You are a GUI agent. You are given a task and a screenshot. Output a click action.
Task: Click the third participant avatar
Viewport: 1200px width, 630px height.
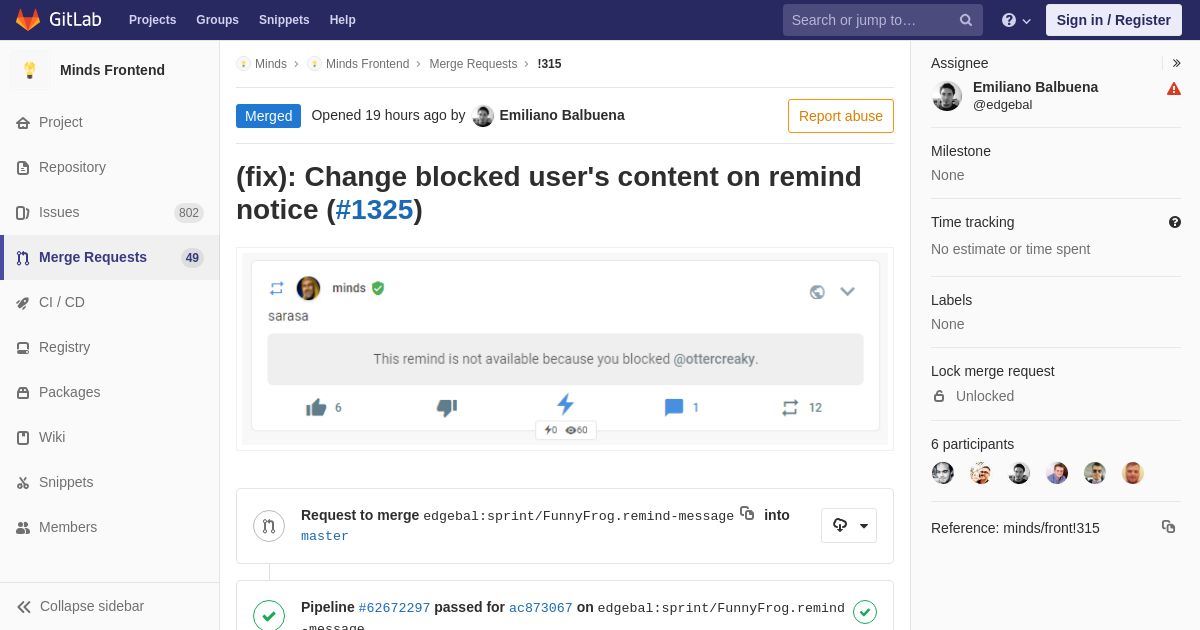coord(1019,473)
